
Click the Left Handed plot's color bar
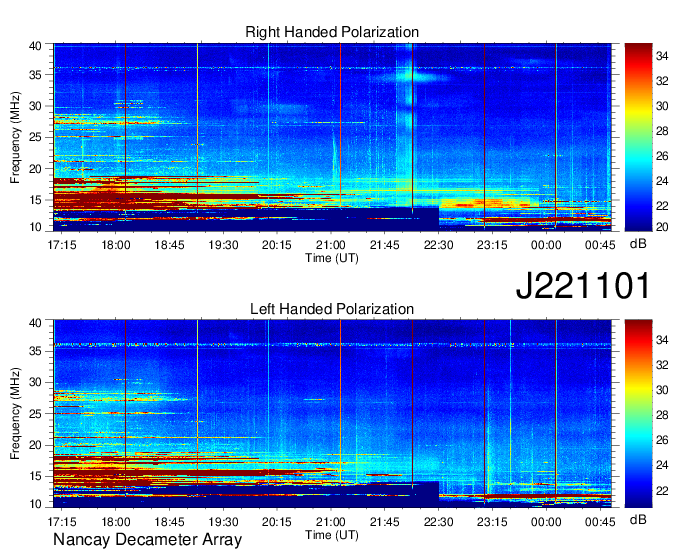point(638,414)
